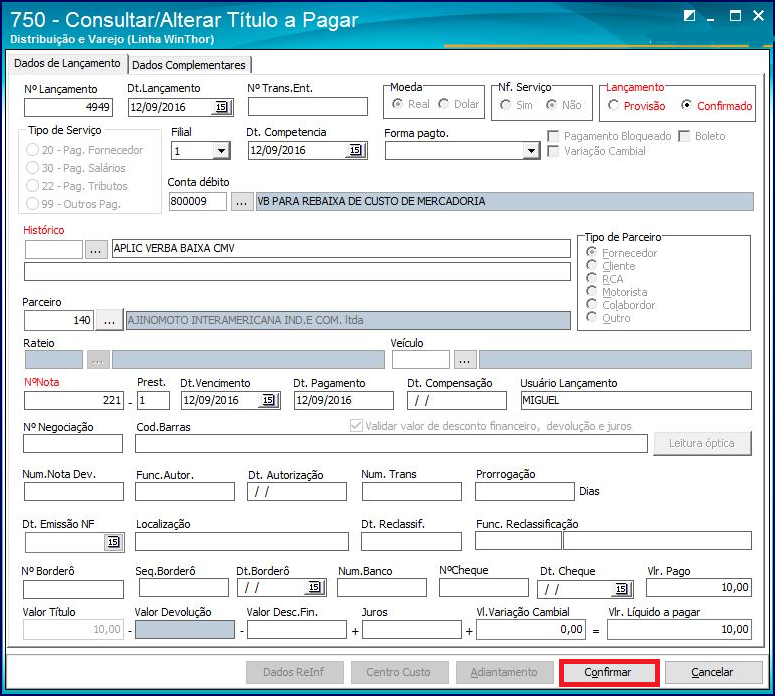
Task: Open calendar for Dt. Emissão NF
Action: click(x=114, y=542)
